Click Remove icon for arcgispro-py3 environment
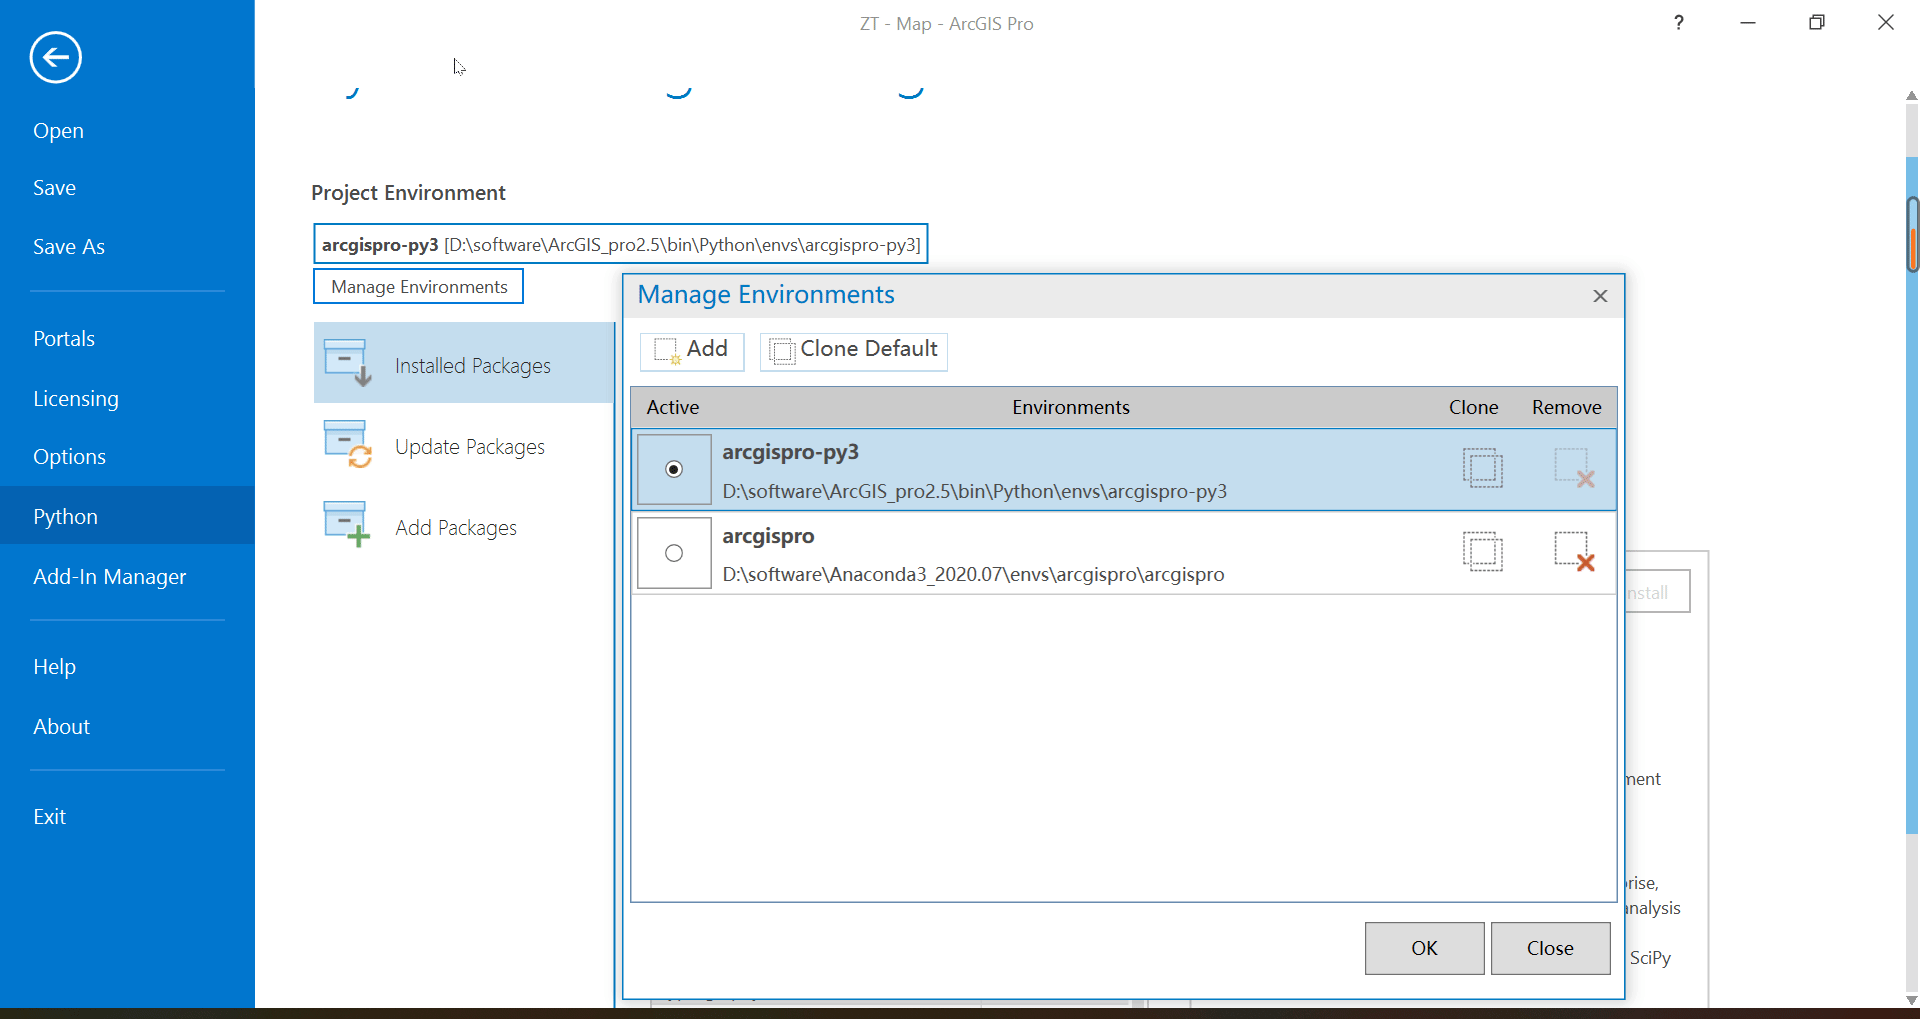The image size is (1920, 1019). click(x=1574, y=468)
